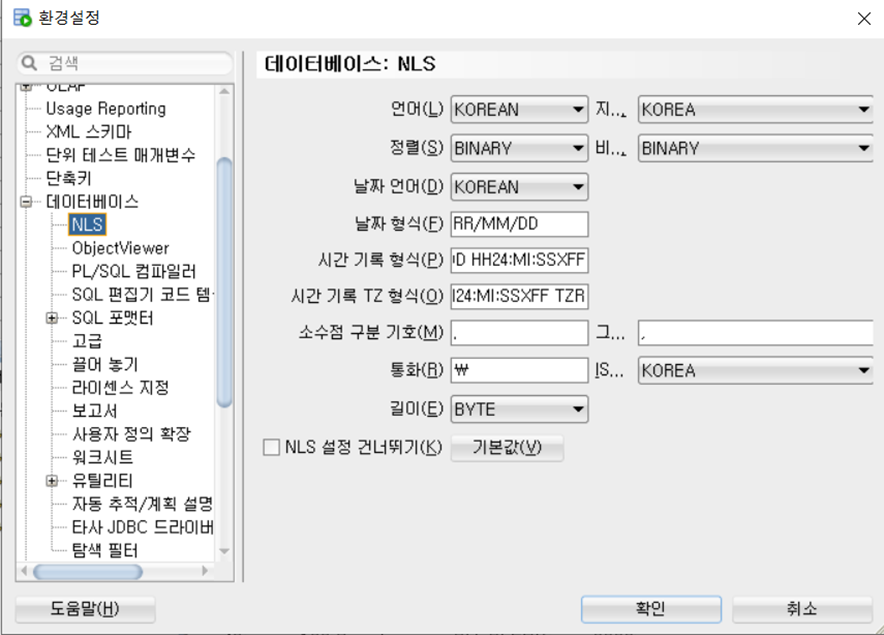Open the territory KOREA dropdown
This screenshot has width=884, height=635.
(x=755, y=109)
